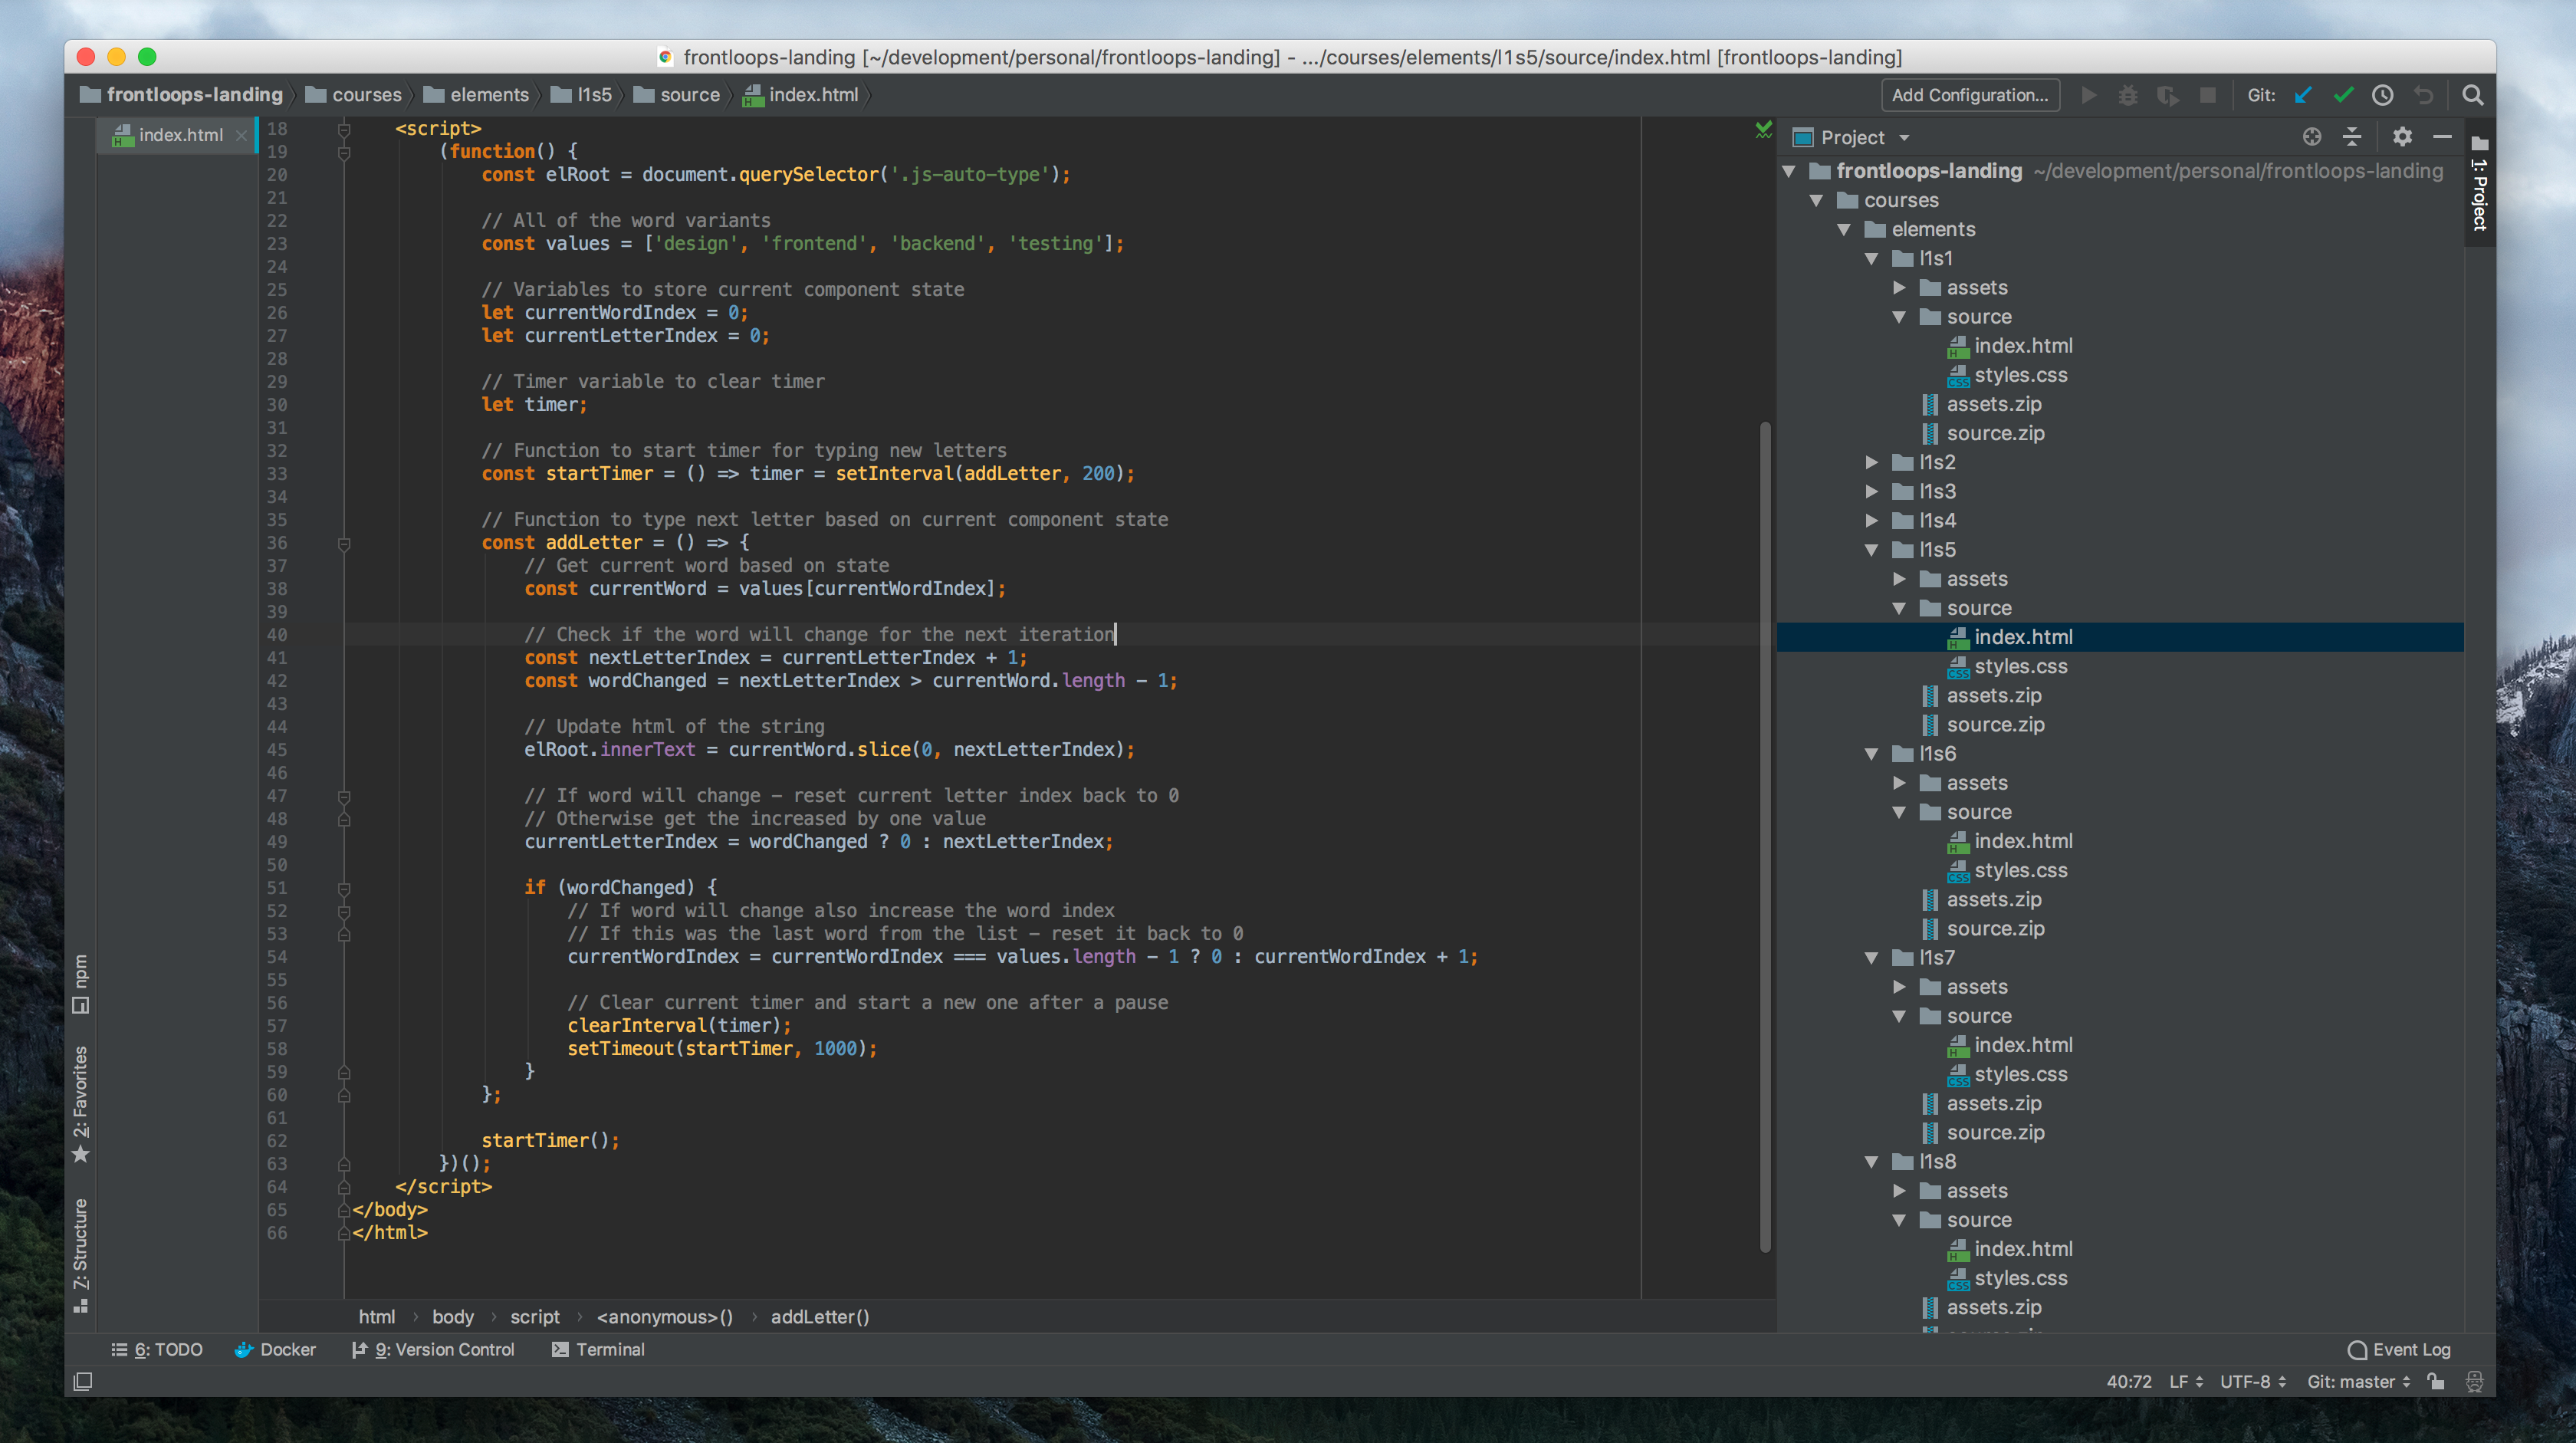2576x1443 pixels.
Task: Expand the l1s2 folder
Action: [x=1872, y=462]
